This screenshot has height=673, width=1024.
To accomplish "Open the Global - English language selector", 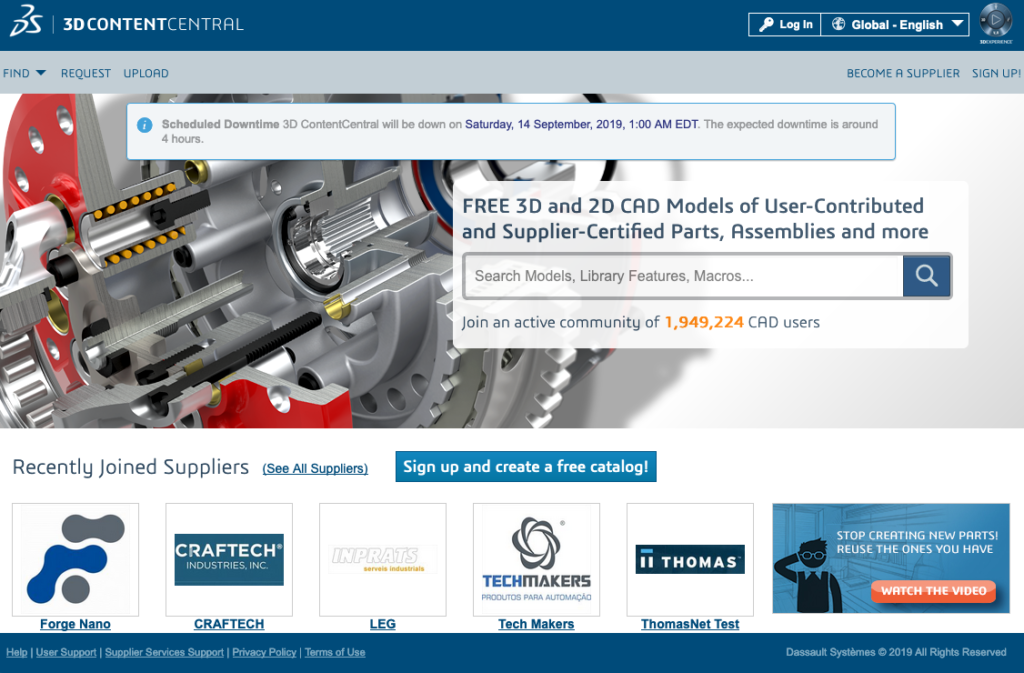I will click(895, 25).
